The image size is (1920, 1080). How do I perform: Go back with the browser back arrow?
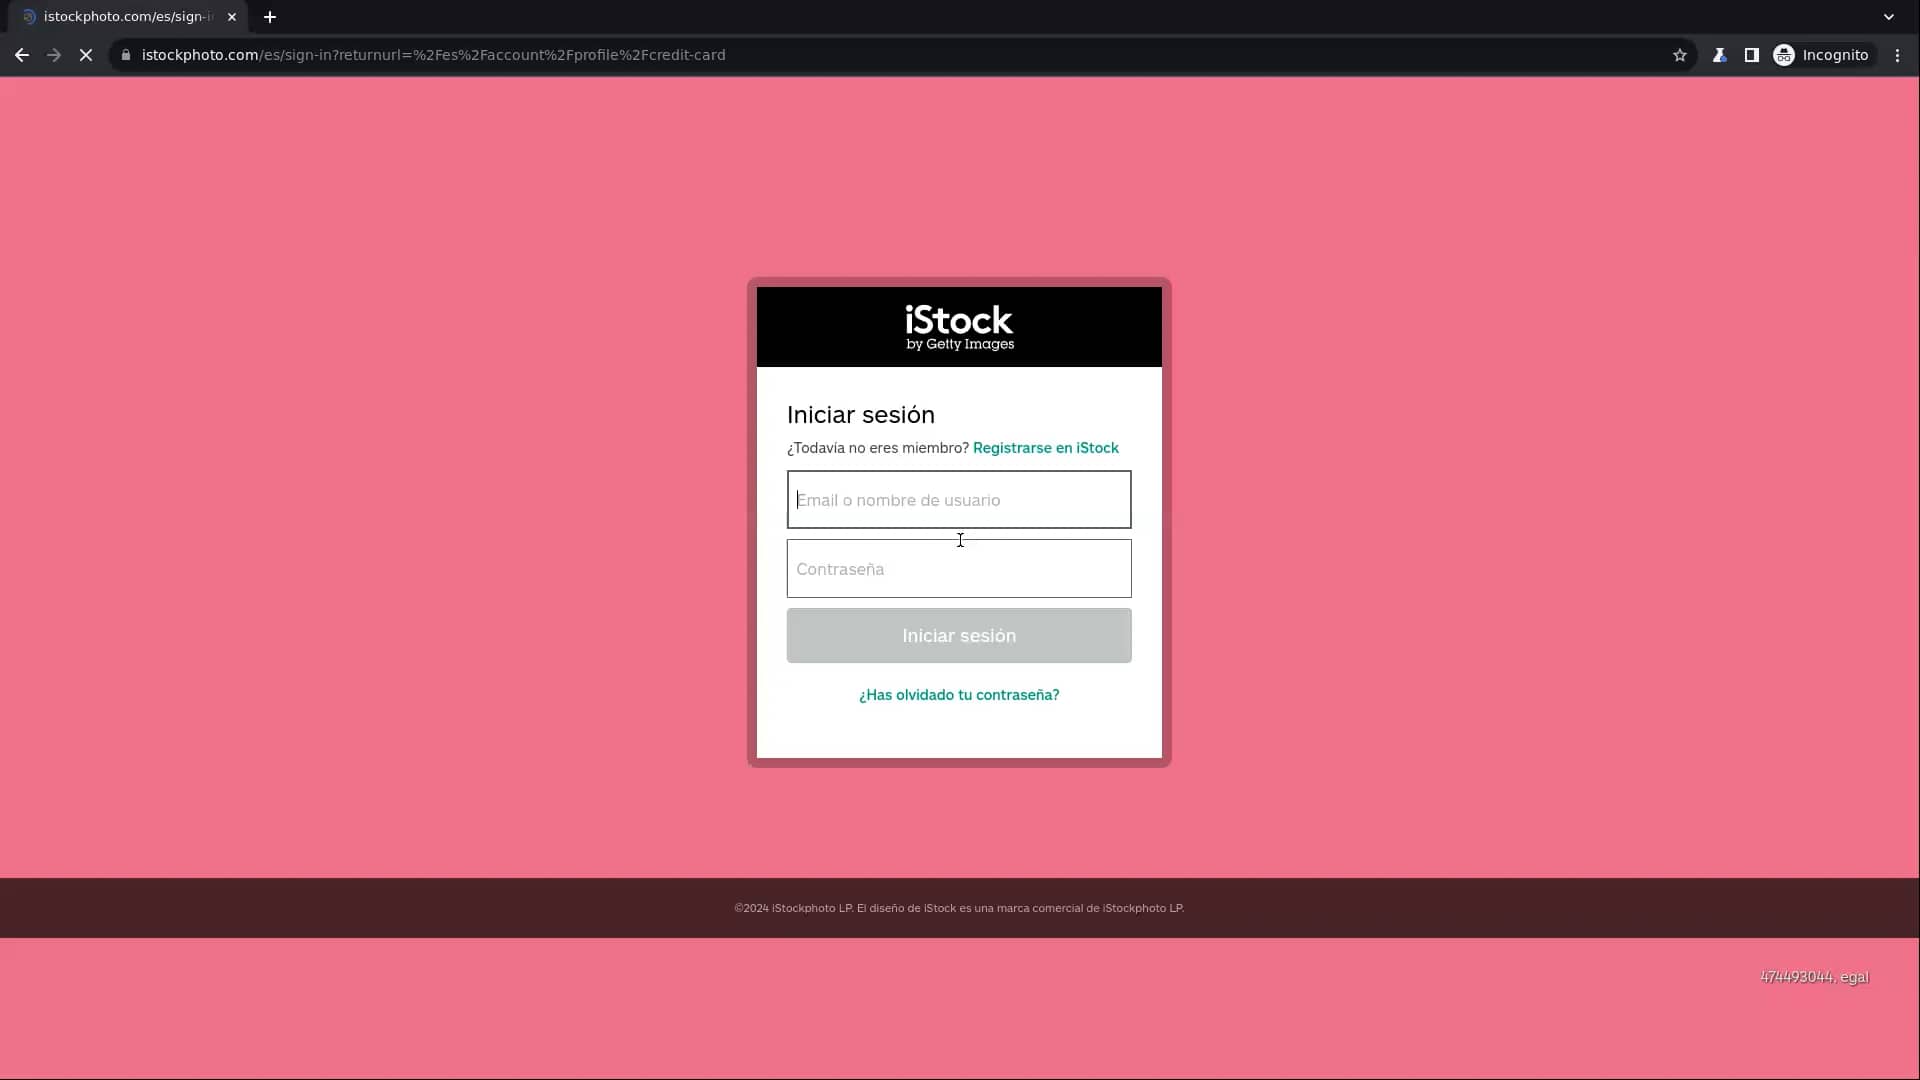[x=22, y=55]
